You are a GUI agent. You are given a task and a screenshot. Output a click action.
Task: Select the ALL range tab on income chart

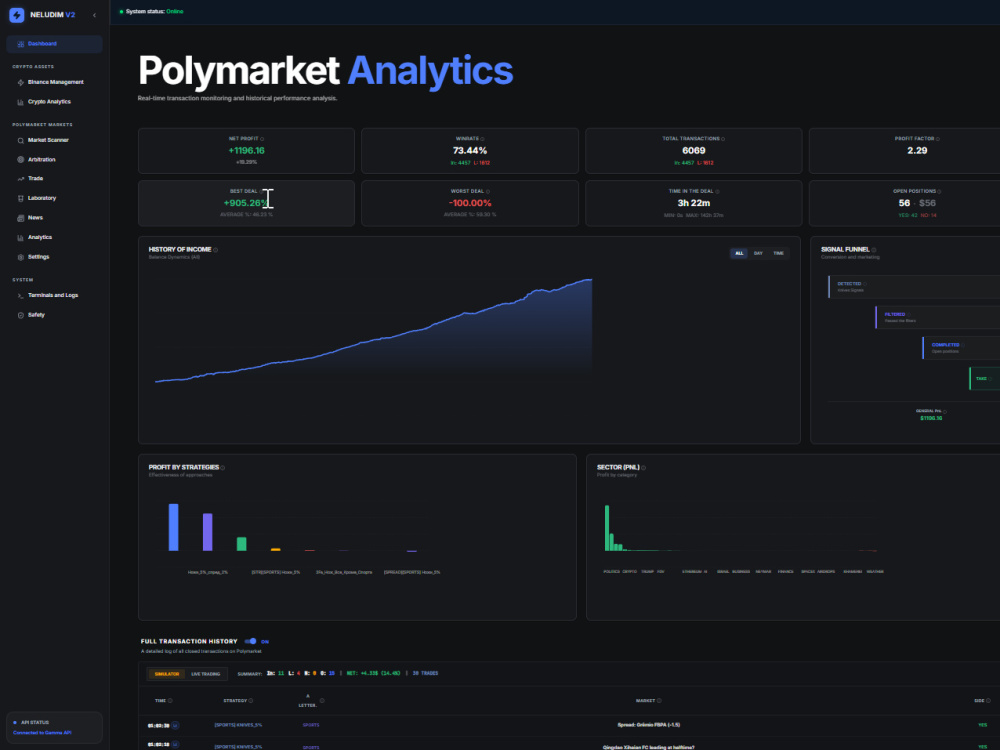pyautogui.click(x=739, y=254)
